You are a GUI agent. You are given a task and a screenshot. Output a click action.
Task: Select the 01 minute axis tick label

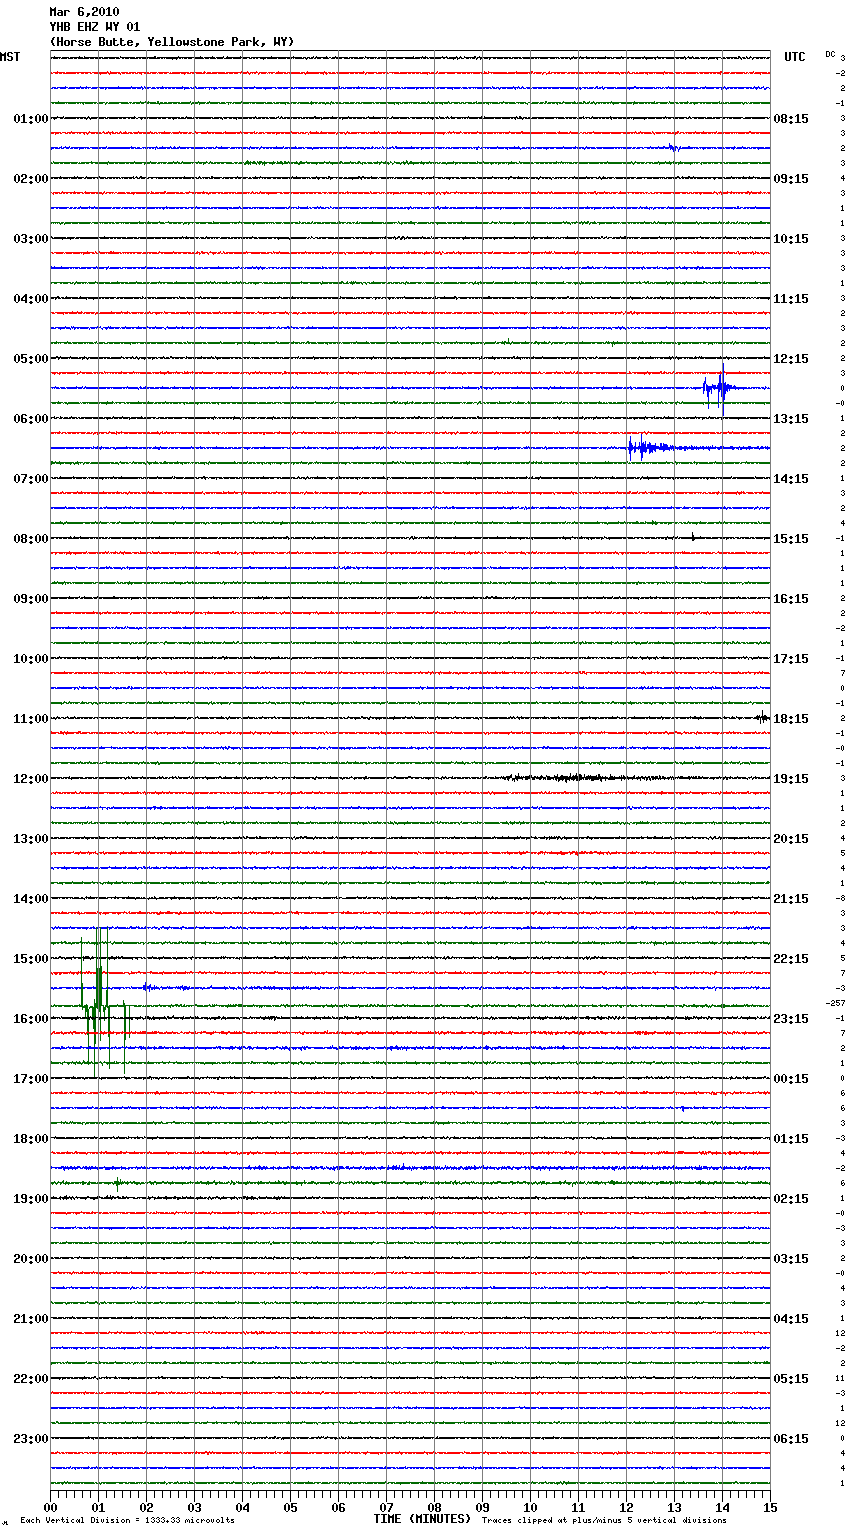click(98, 1507)
